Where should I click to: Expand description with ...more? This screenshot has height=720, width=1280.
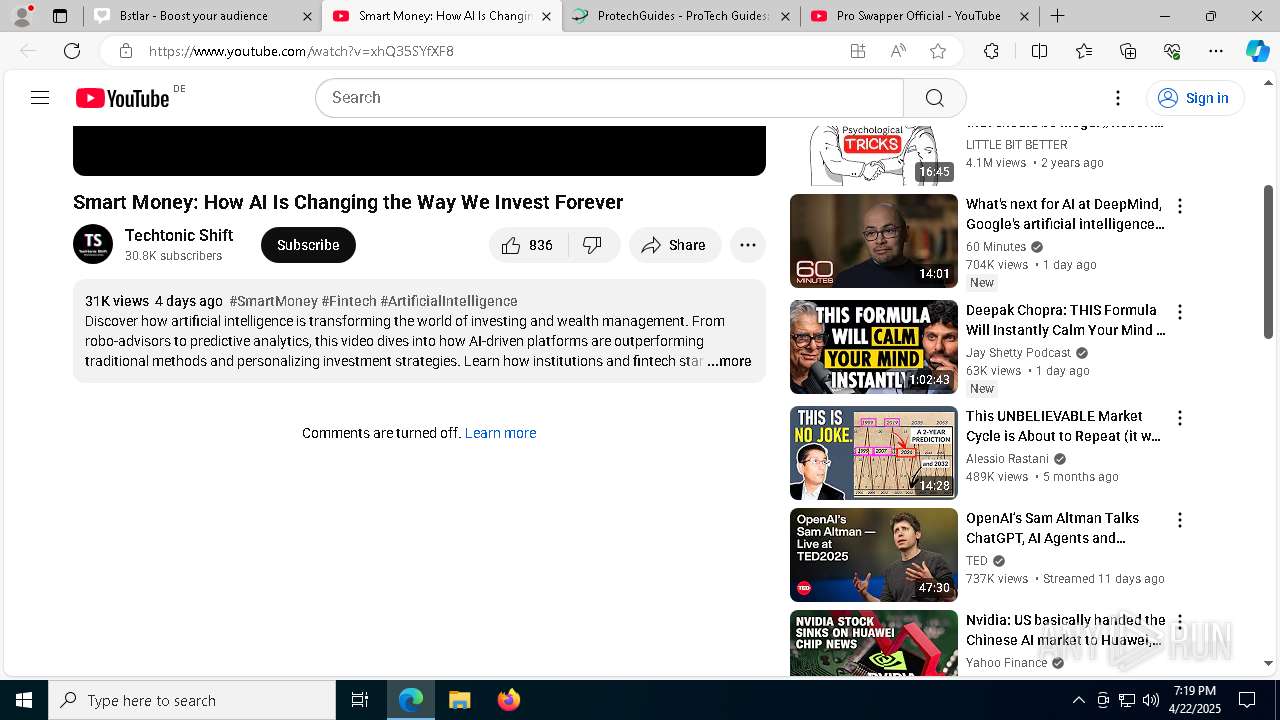729,361
